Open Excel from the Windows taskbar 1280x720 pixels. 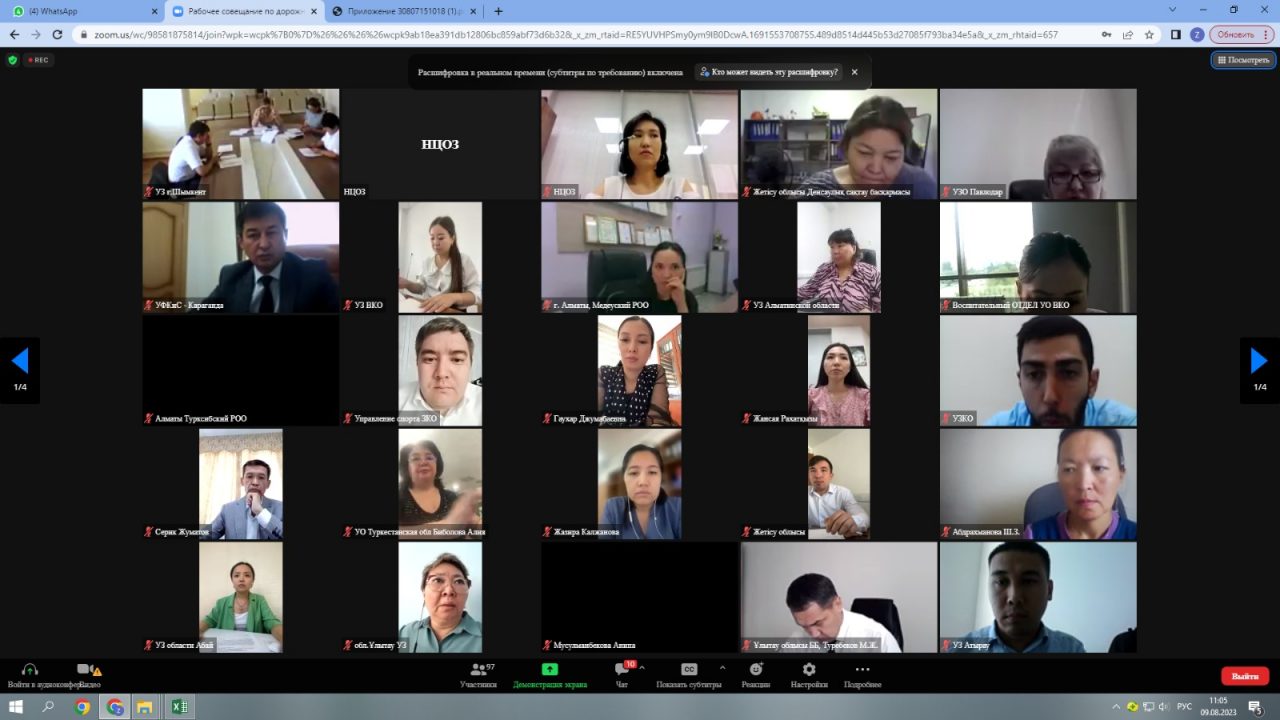pyautogui.click(x=180, y=707)
